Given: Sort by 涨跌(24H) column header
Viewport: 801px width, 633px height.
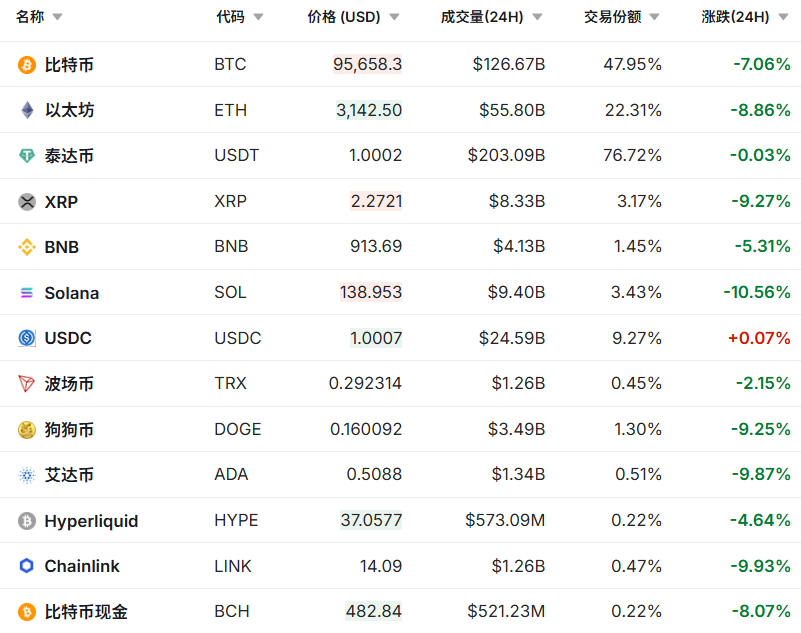Looking at the screenshot, I should pos(735,17).
